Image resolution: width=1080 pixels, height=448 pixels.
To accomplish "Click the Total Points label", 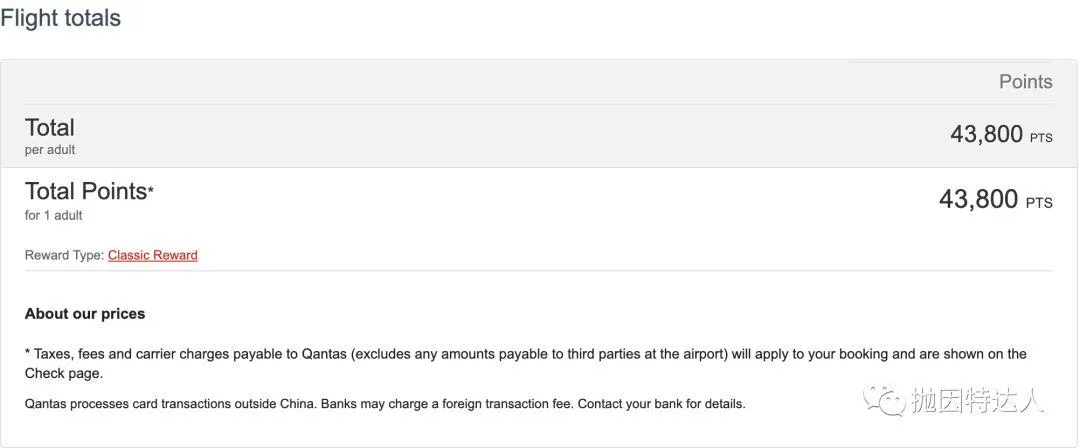I will coord(86,191).
